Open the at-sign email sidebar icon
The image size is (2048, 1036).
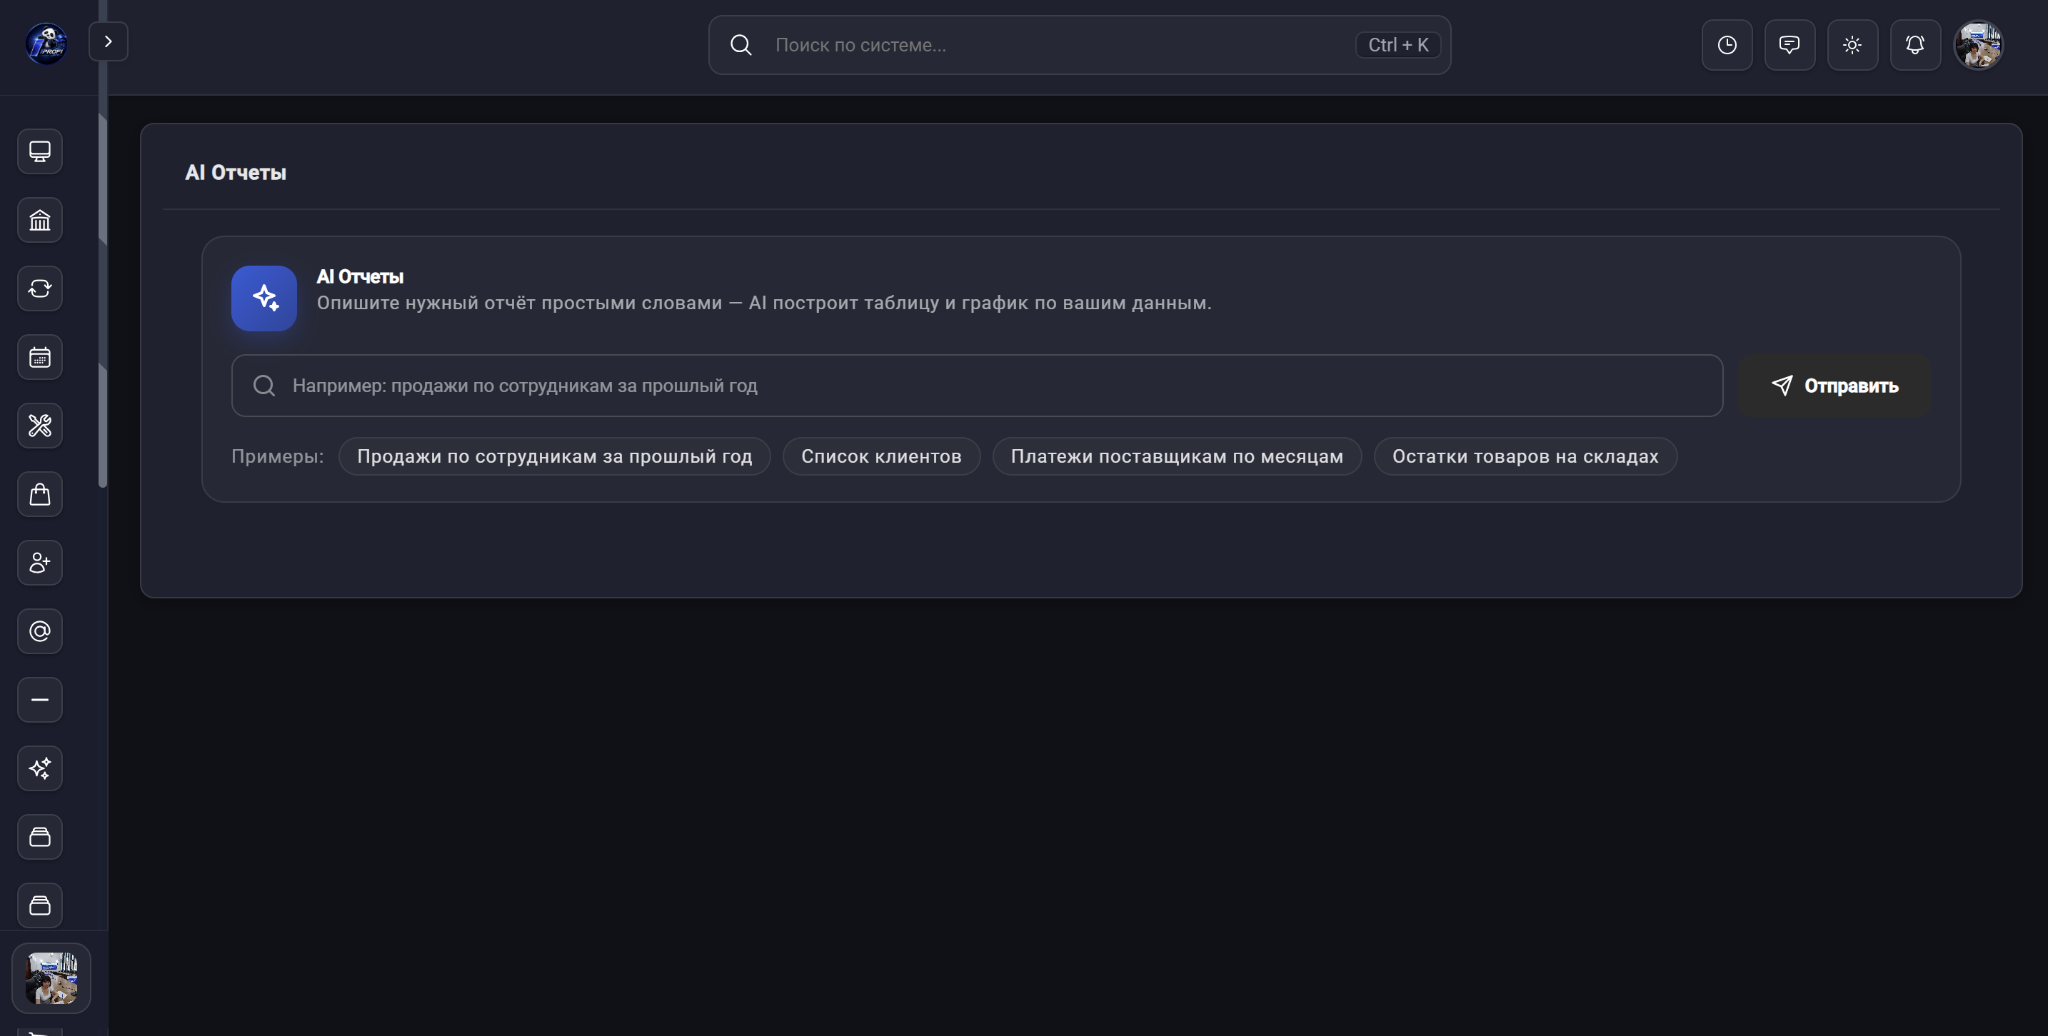point(40,631)
